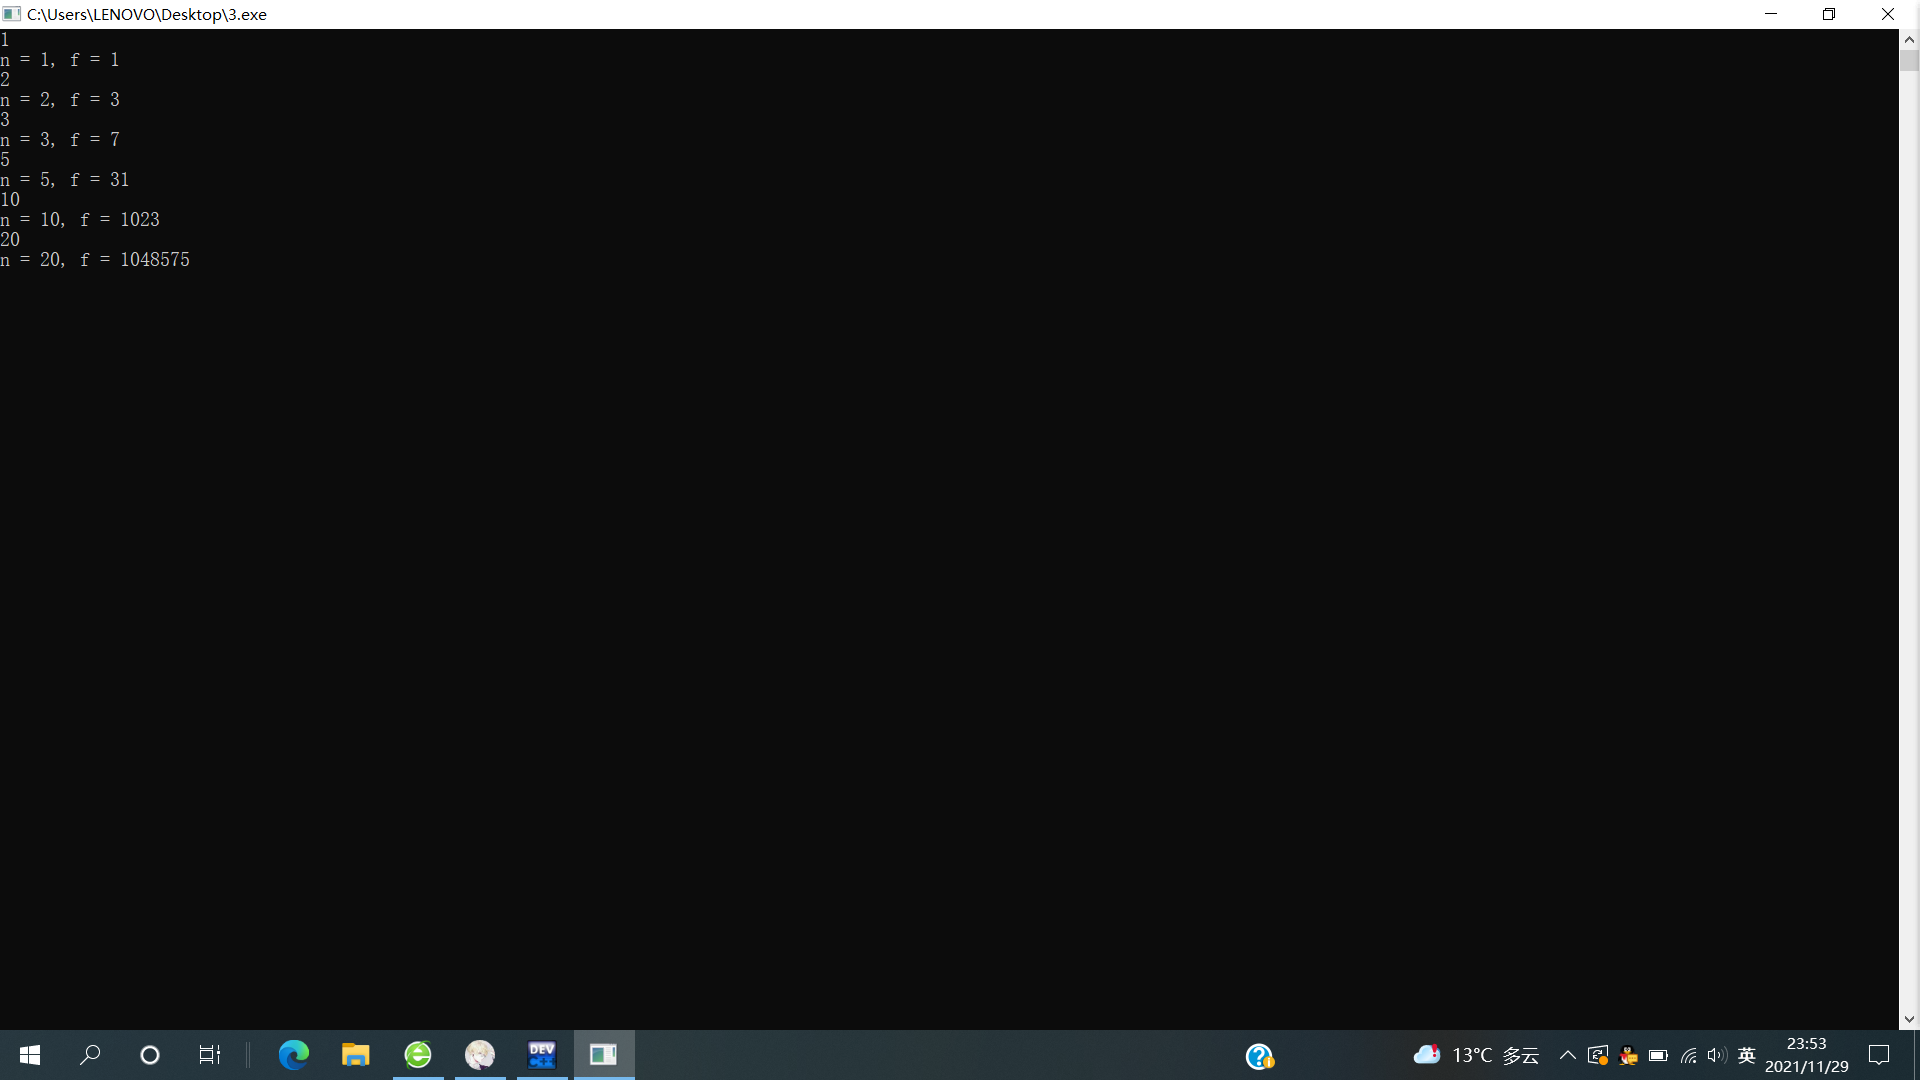The height and width of the screenshot is (1080, 1920).
Task: Click the blue help question-mark icon
Action: (1259, 1056)
